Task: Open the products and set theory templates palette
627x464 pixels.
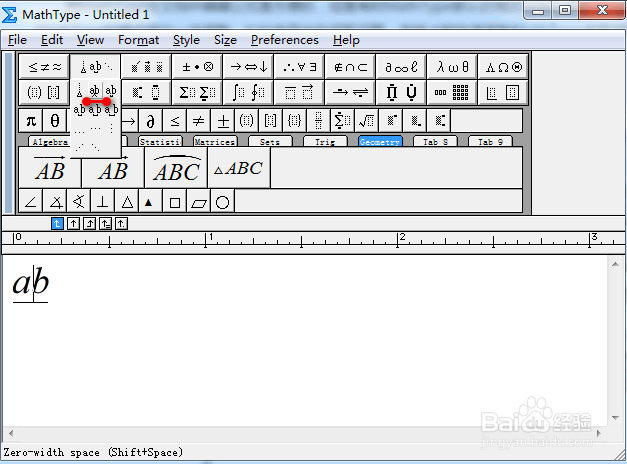Action: [x=401, y=92]
